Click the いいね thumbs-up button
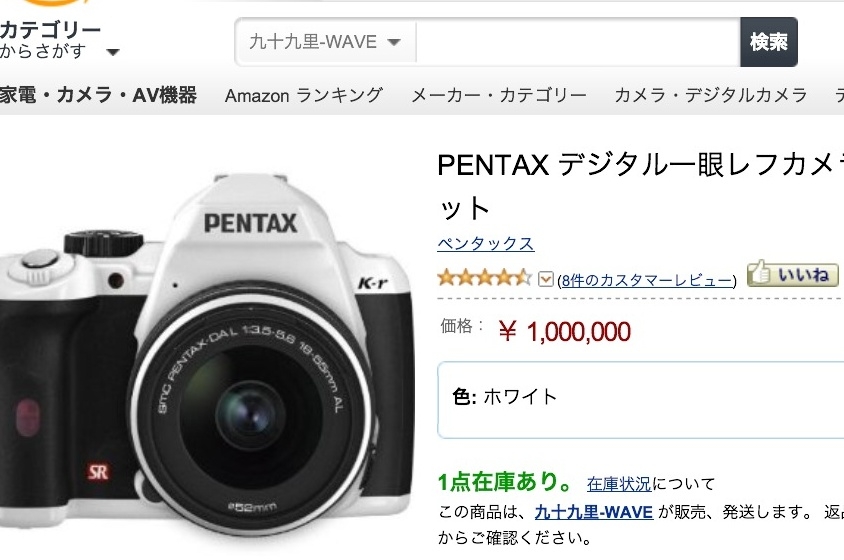Viewport: 844px width, 560px height. [x=793, y=273]
